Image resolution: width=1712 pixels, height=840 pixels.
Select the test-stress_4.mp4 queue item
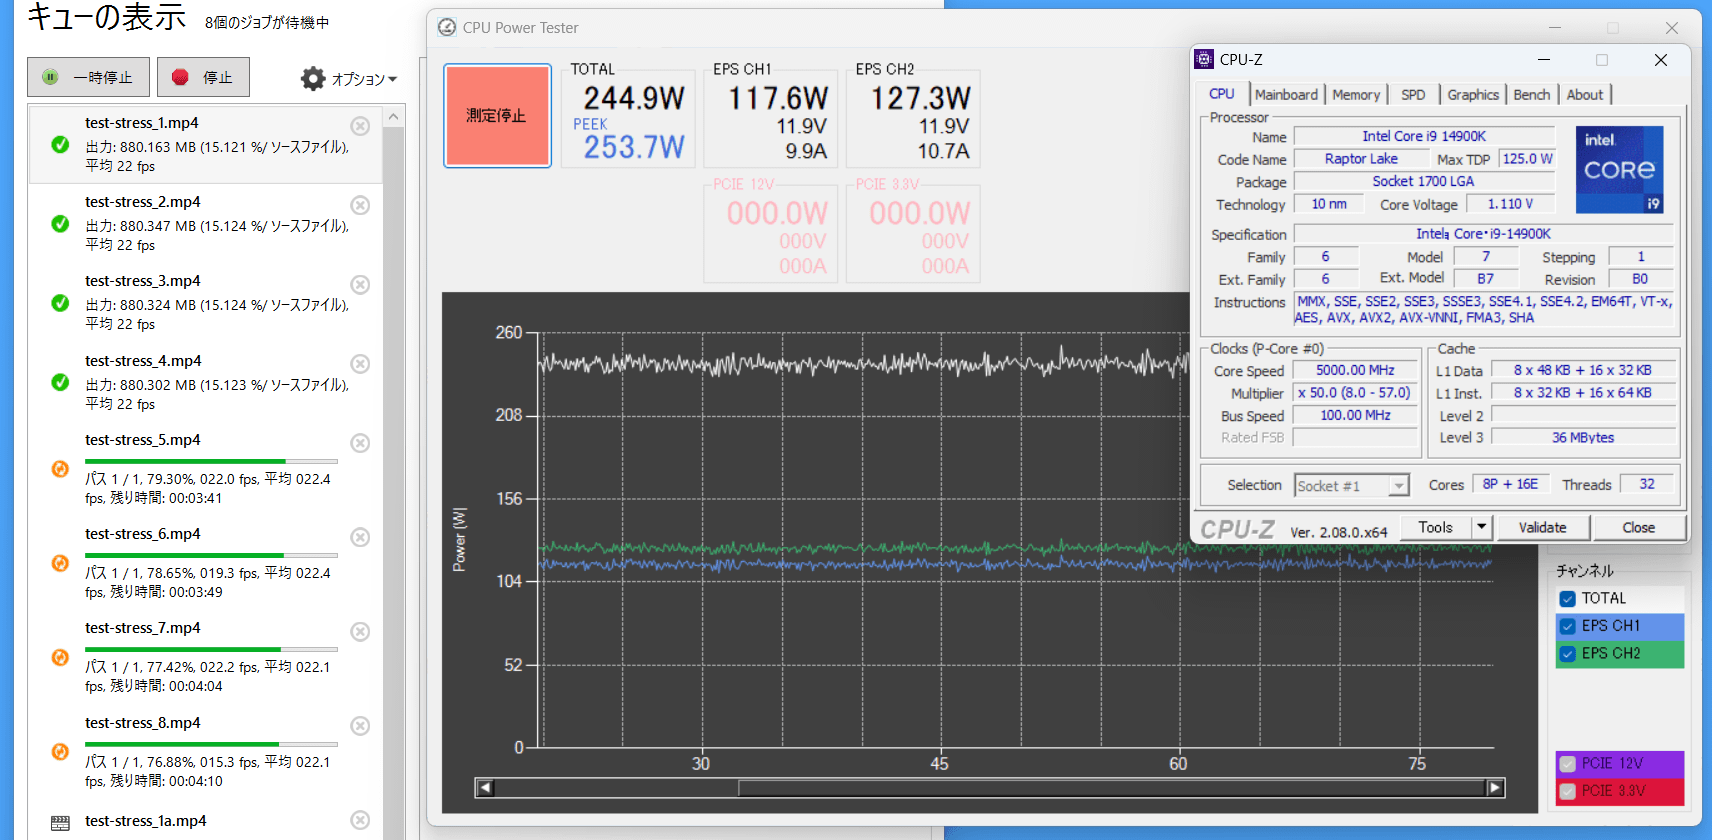[205, 382]
